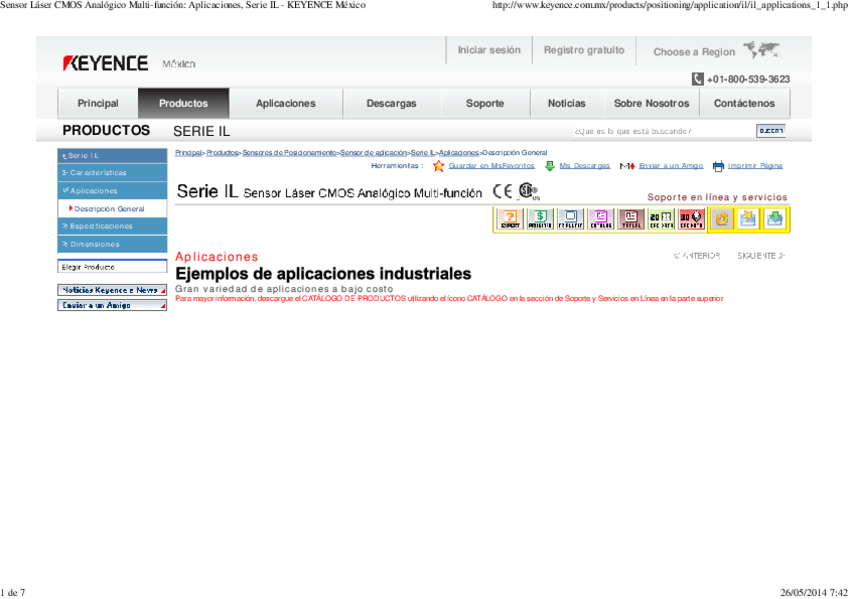Click Aplicaciones breadcrumb link

[x=459, y=152]
